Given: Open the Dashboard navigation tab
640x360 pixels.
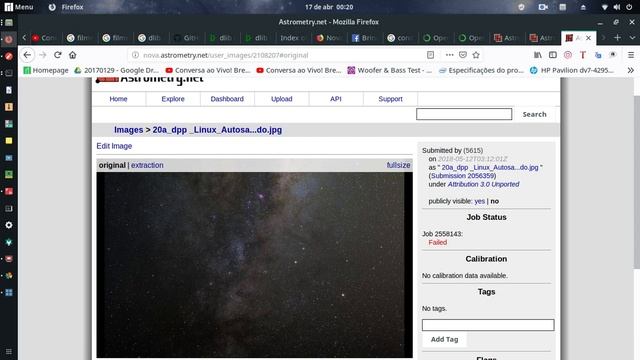Looking at the screenshot, I should (x=227, y=99).
